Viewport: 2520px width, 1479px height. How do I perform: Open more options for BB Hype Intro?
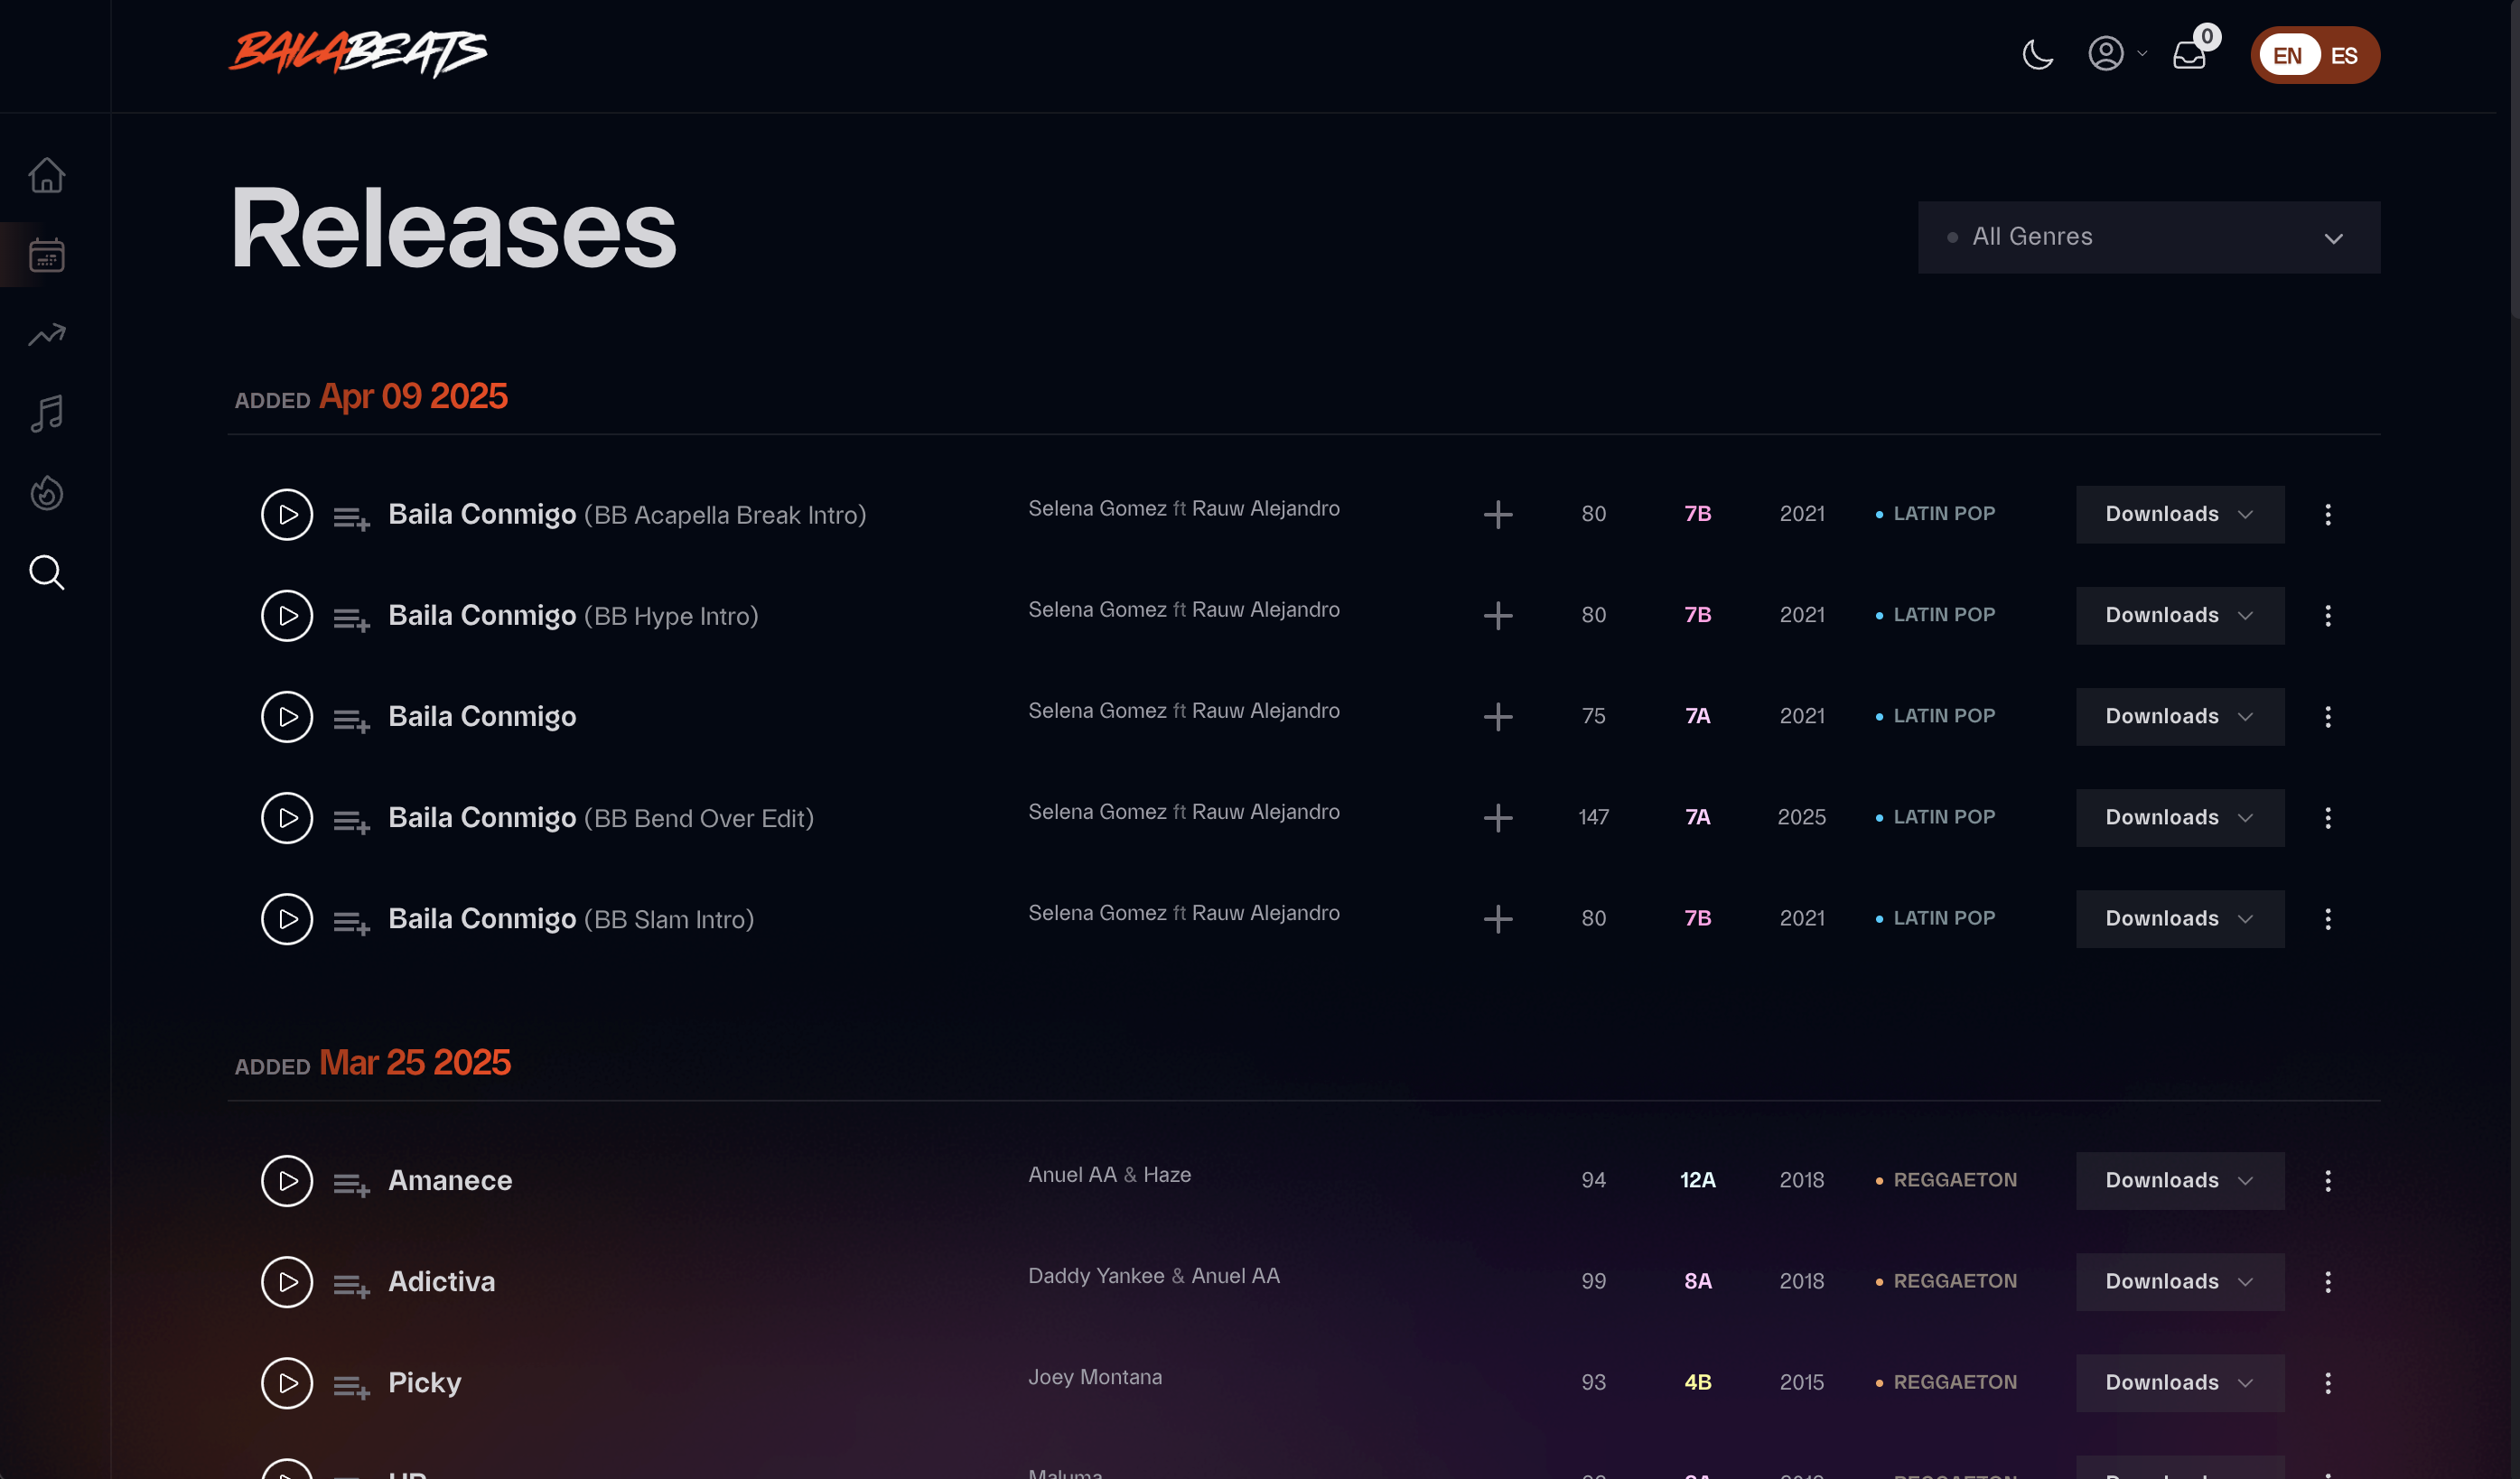pyautogui.click(x=2327, y=616)
